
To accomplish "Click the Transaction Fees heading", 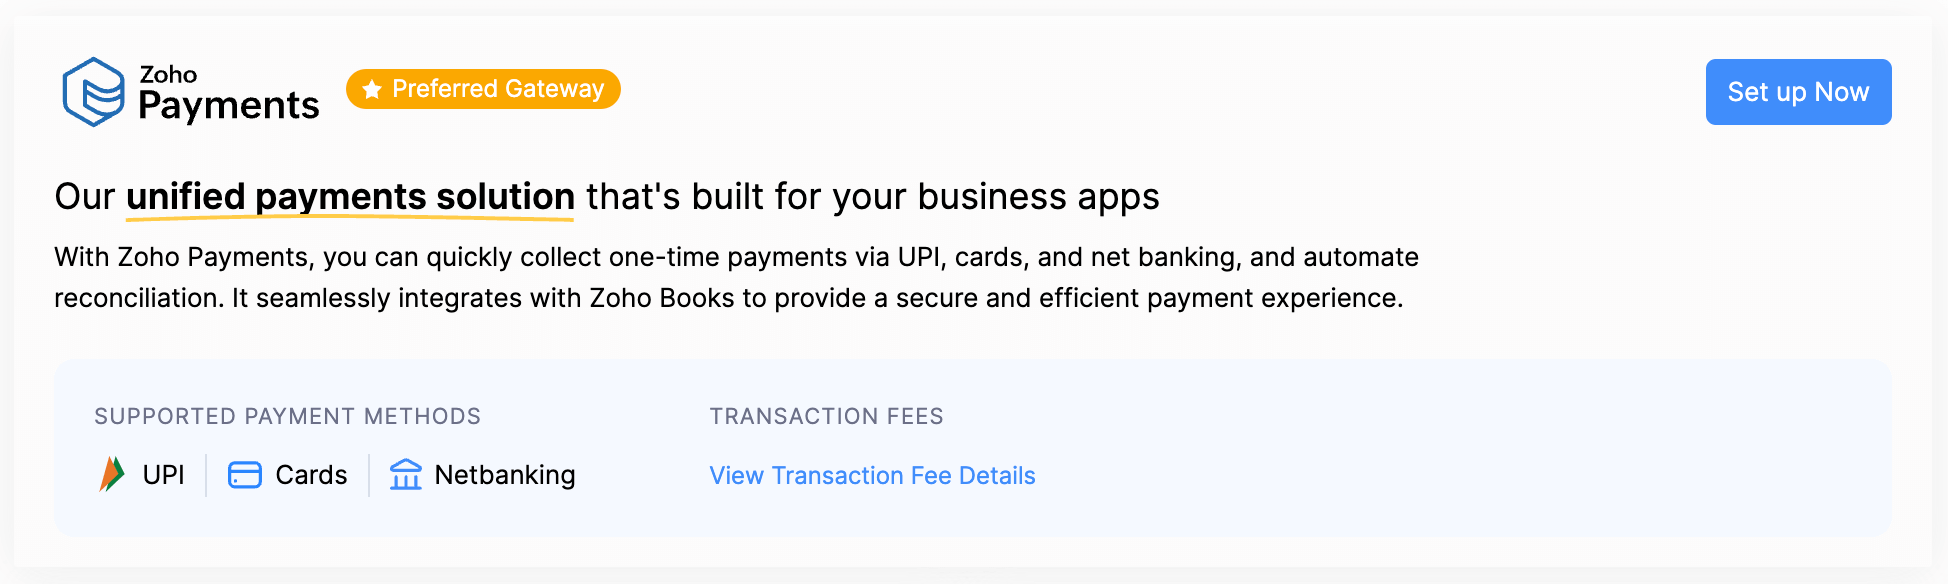I will click(x=826, y=416).
